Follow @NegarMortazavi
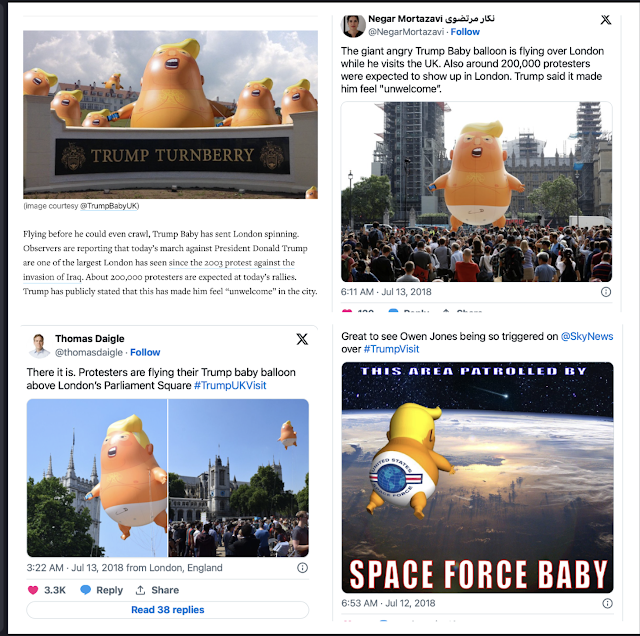 (x=465, y=32)
